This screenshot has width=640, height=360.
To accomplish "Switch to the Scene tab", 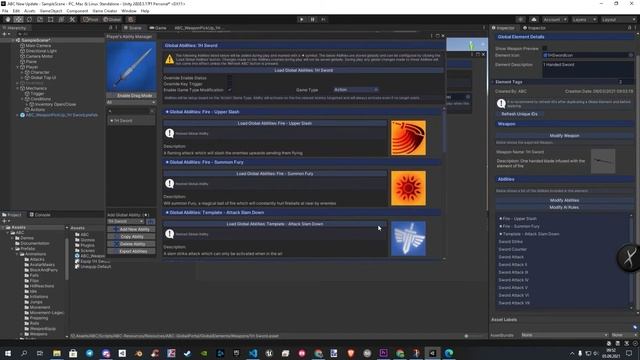I will click(x=133, y=28).
